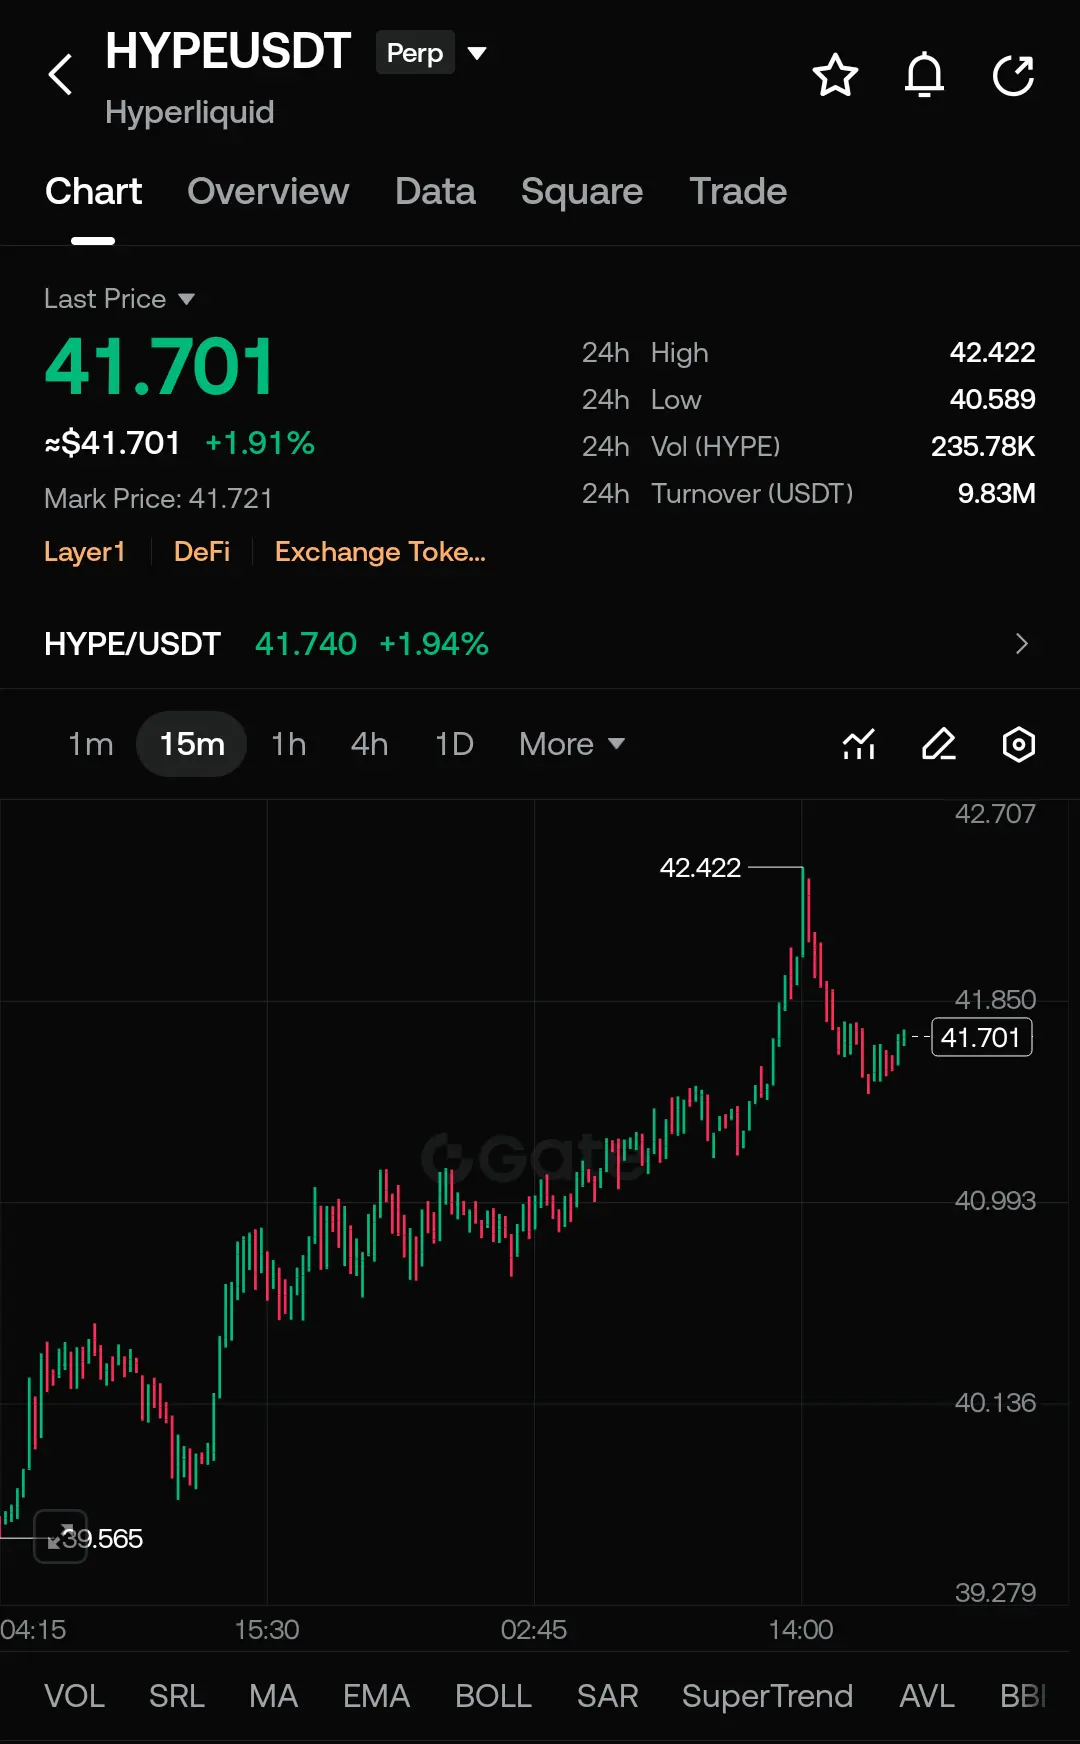The image size is (1080, 1744).
Task: Tap the 41.740 spot price
Action: pos(306,644)
